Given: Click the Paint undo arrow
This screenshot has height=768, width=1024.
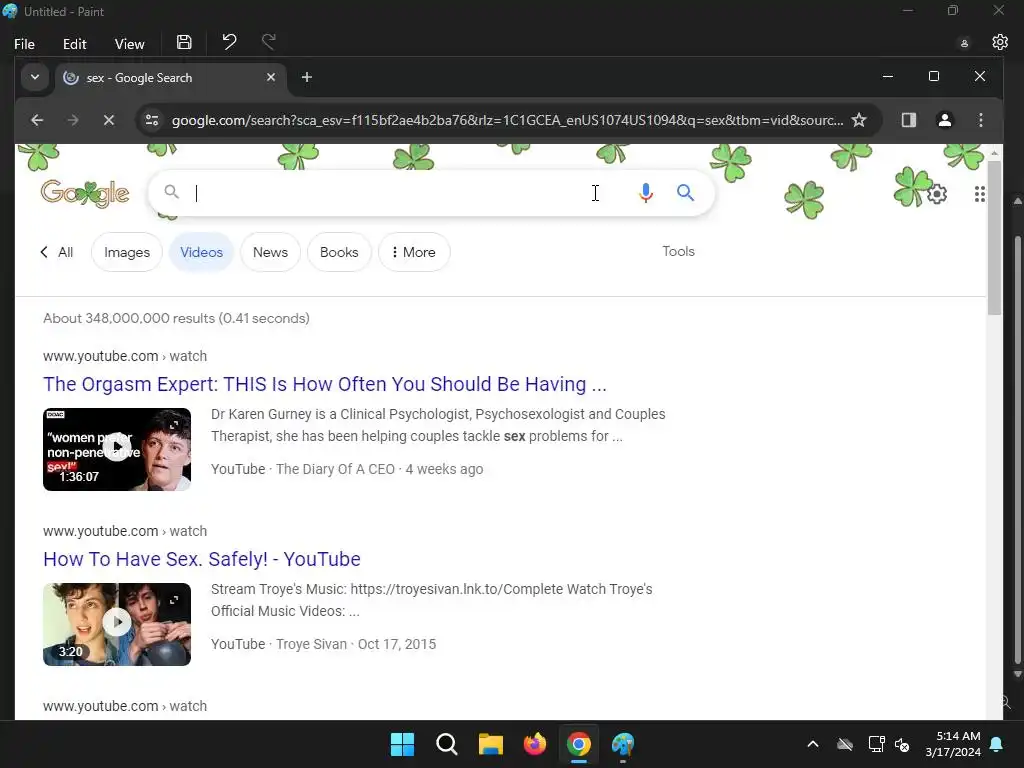Looking at the screenshot, I should pos(229,42).
